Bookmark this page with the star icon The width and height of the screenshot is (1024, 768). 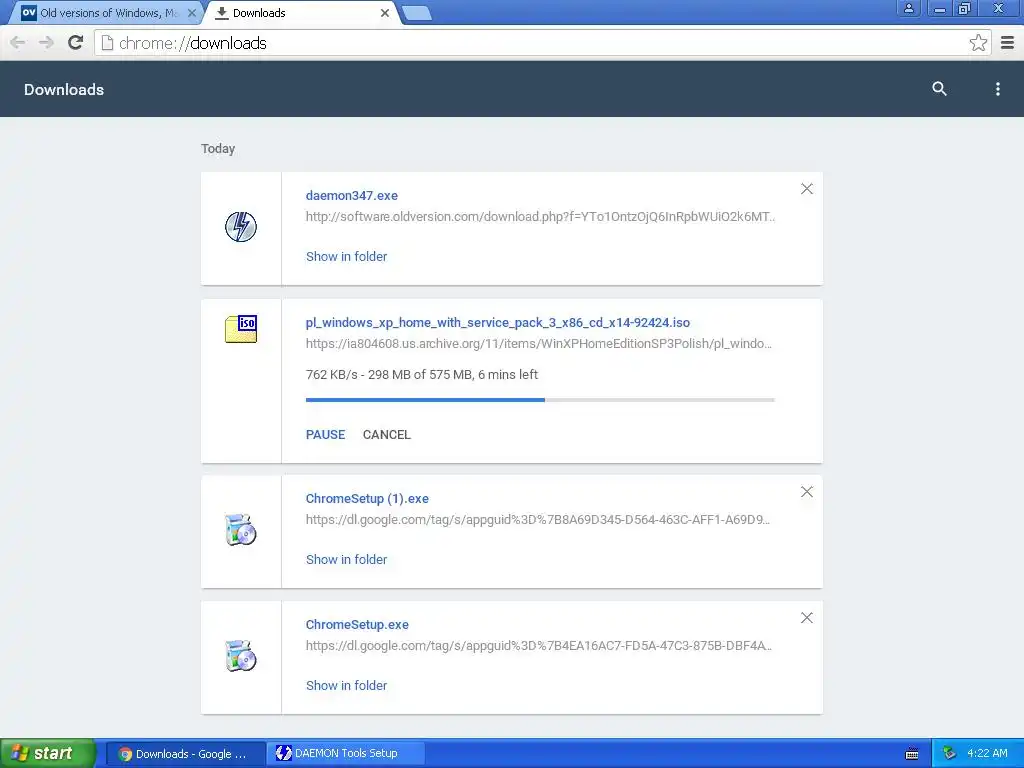point(978,43)
